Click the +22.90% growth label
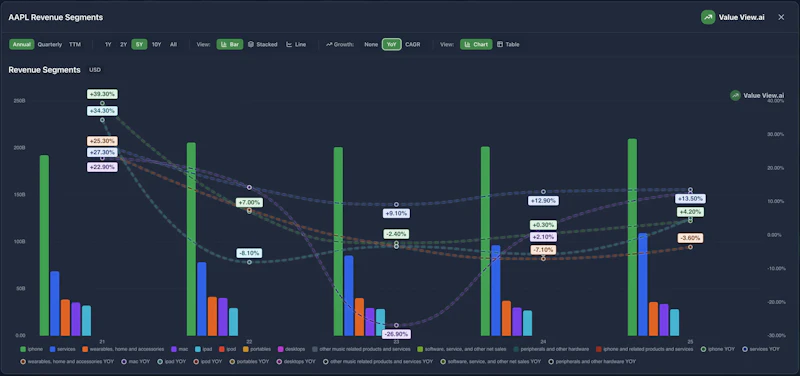This screenshot has width=800, height=376. click(x=102, y=167)
